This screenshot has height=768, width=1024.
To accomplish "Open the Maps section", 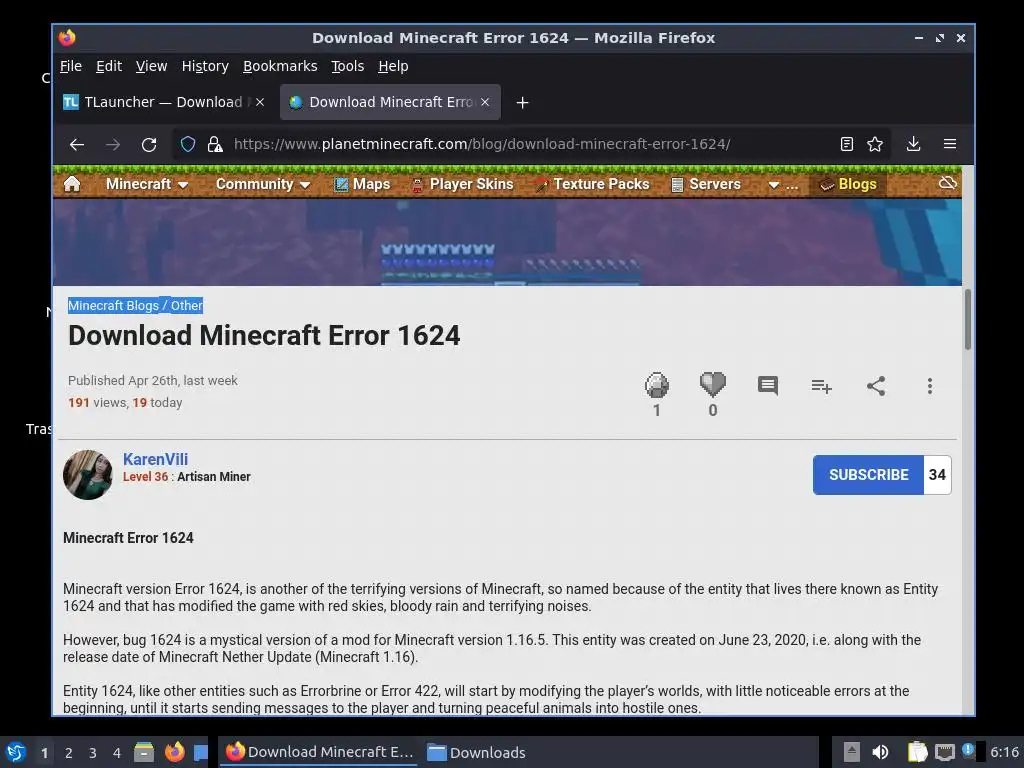I will 362,184.
